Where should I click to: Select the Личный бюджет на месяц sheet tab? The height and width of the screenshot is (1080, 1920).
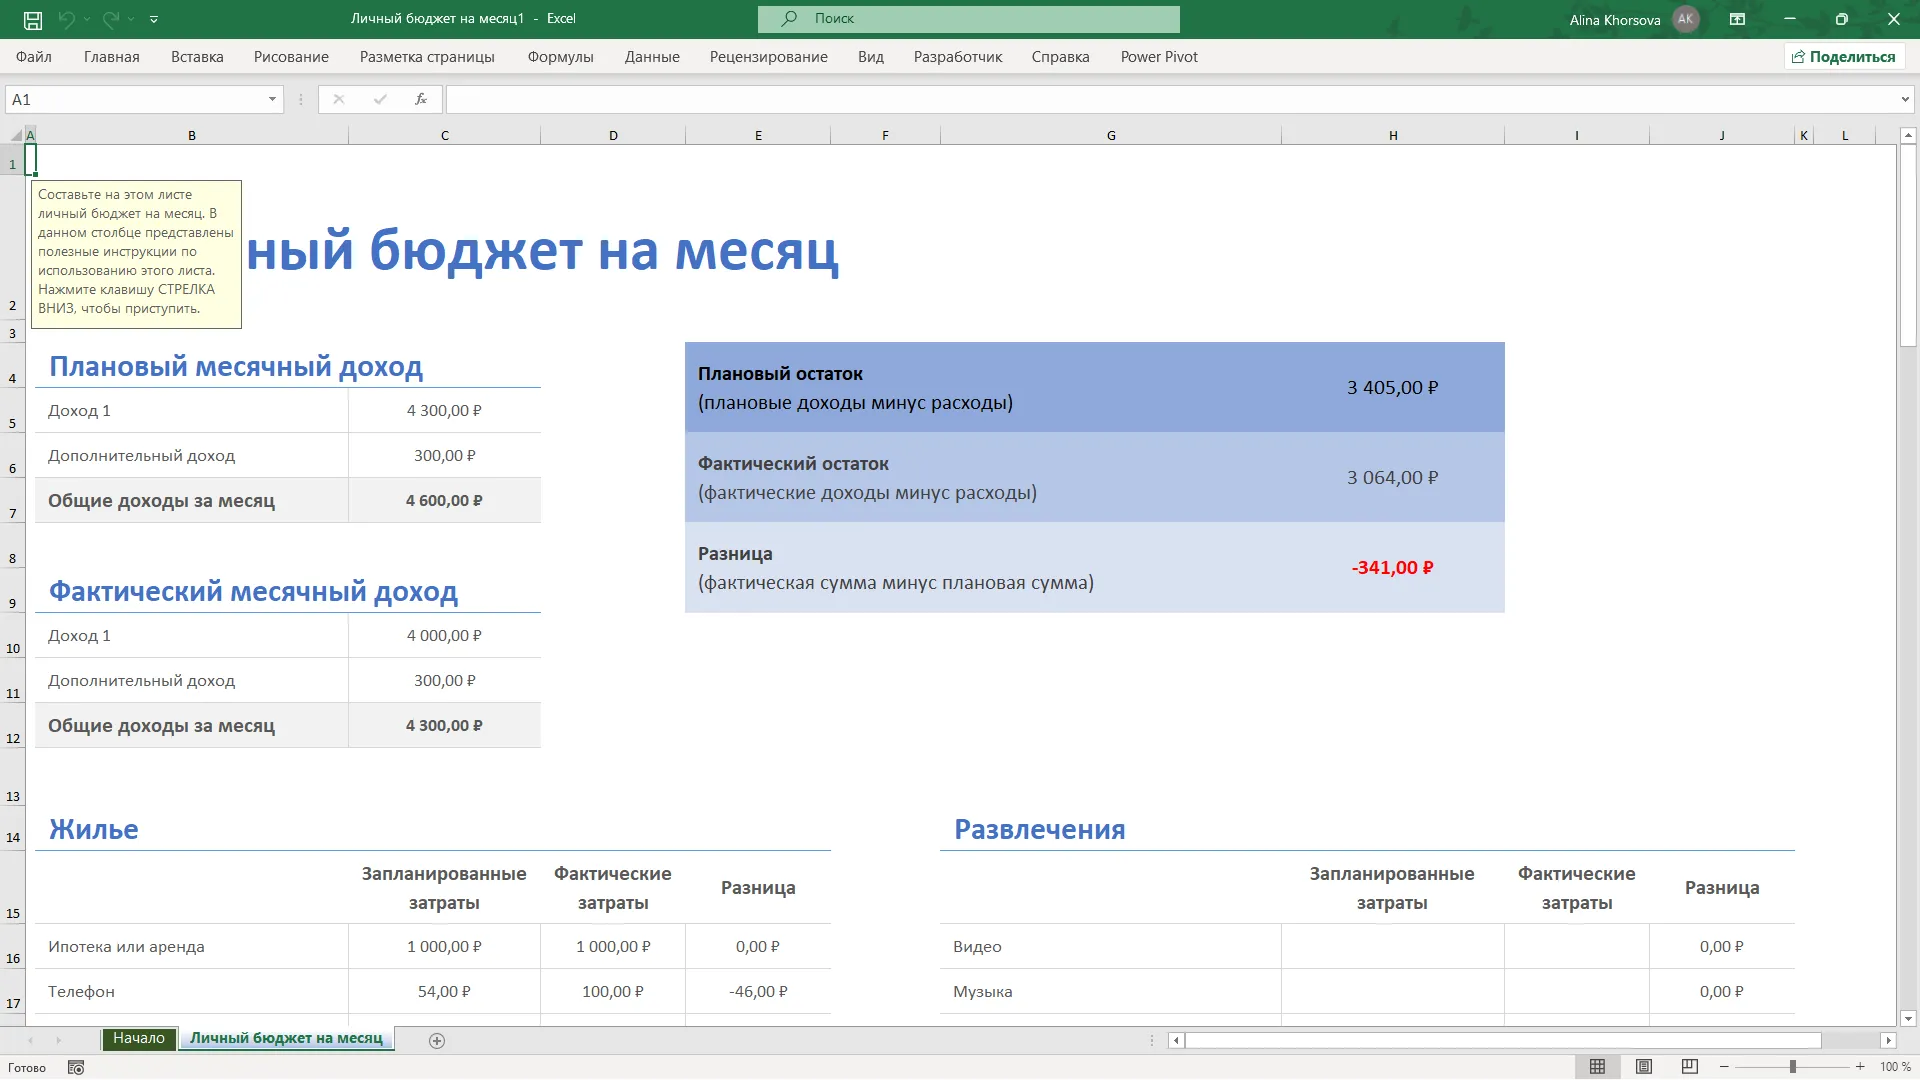click(286, 1039)
